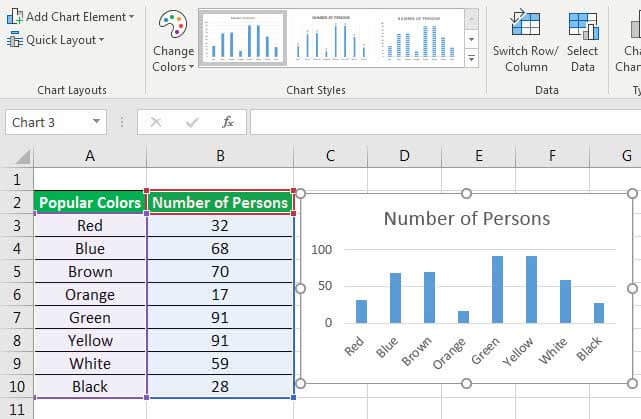Click the chart's bottom-middle sizing handle

pyautogui.click(x=466, y=383)
